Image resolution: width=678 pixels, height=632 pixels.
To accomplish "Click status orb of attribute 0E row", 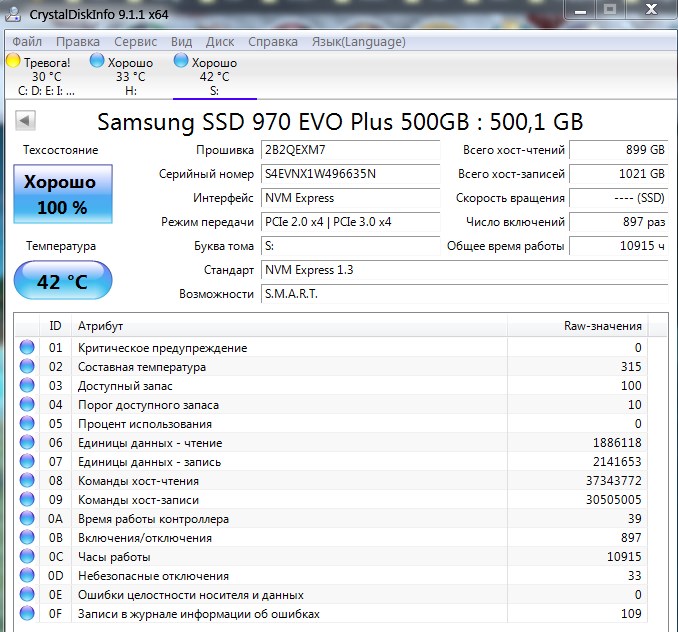I will pos(27,594).
